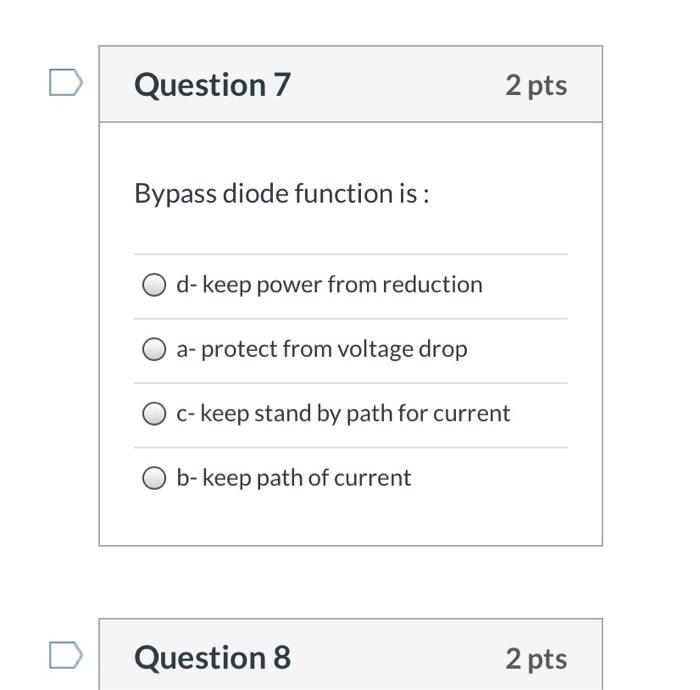Click the 'Question 8' heading

coord(212,658)
